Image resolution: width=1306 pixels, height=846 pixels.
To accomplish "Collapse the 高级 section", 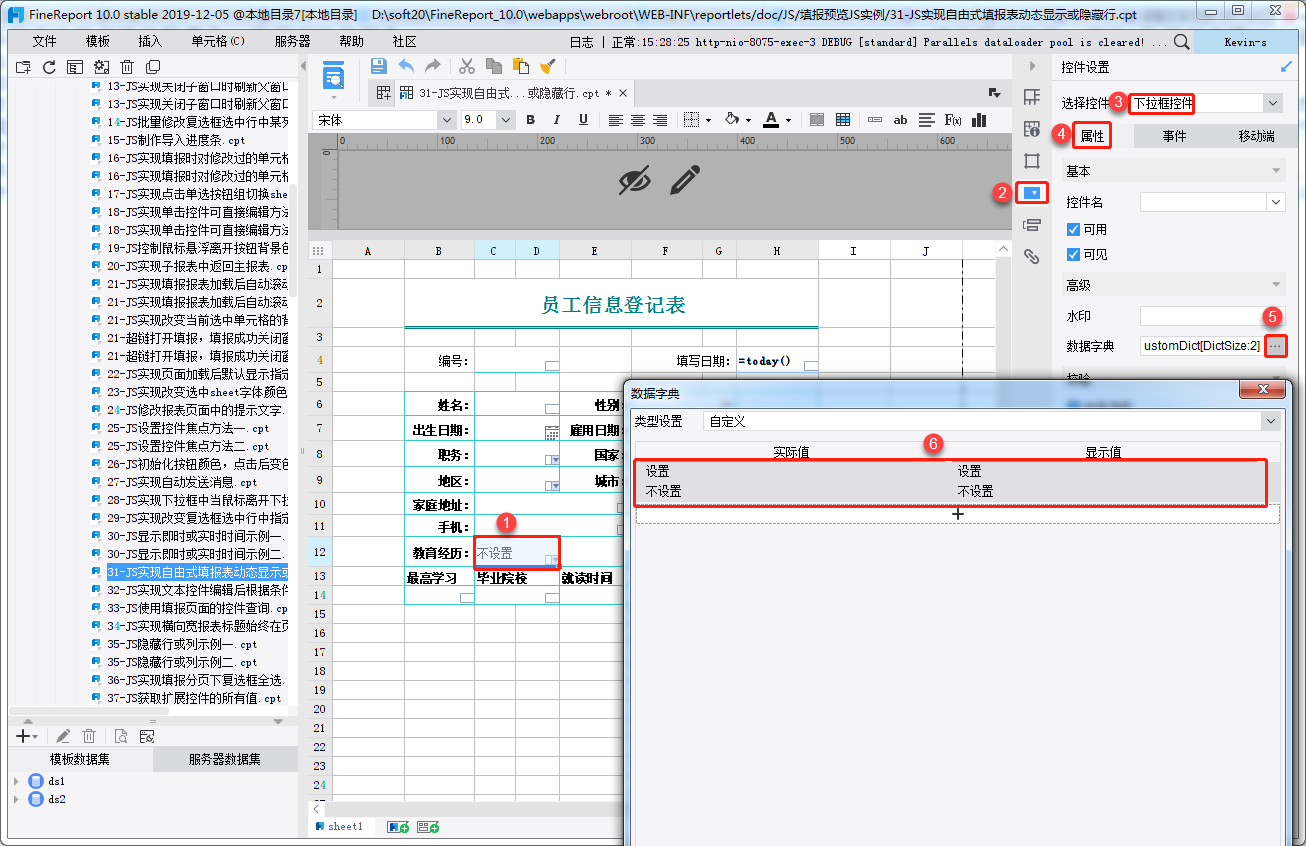I will point(1275,285).
